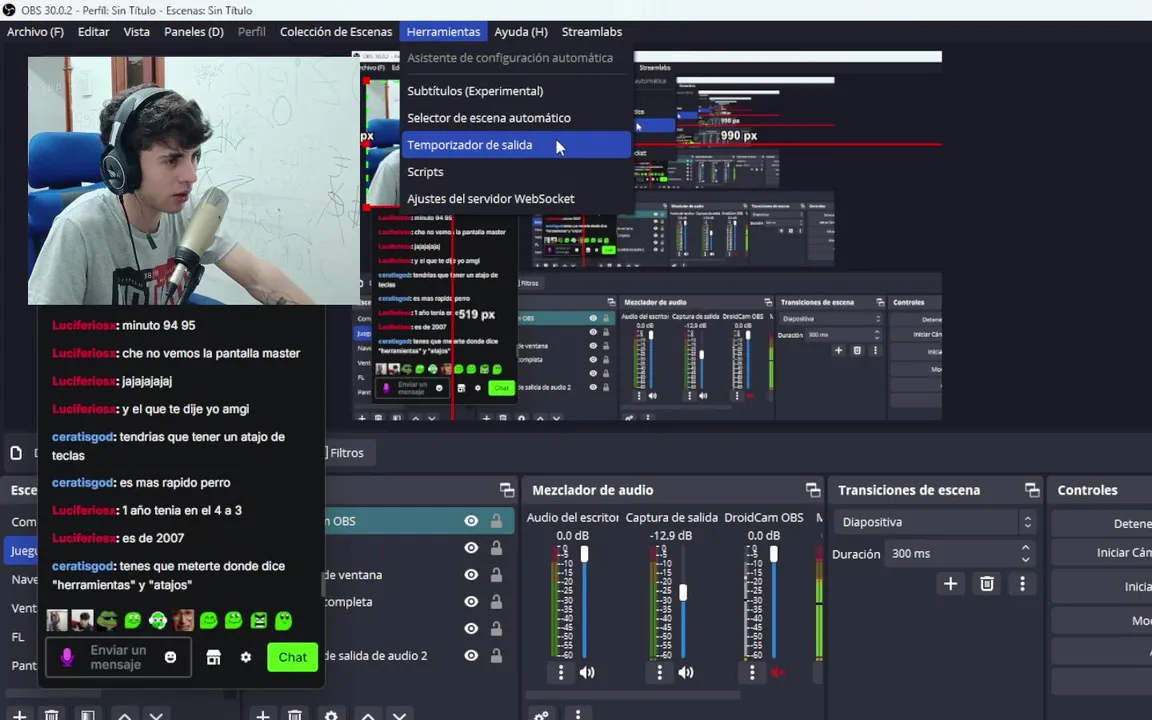Open the Streamlabs menu

(x=591, y=32)
